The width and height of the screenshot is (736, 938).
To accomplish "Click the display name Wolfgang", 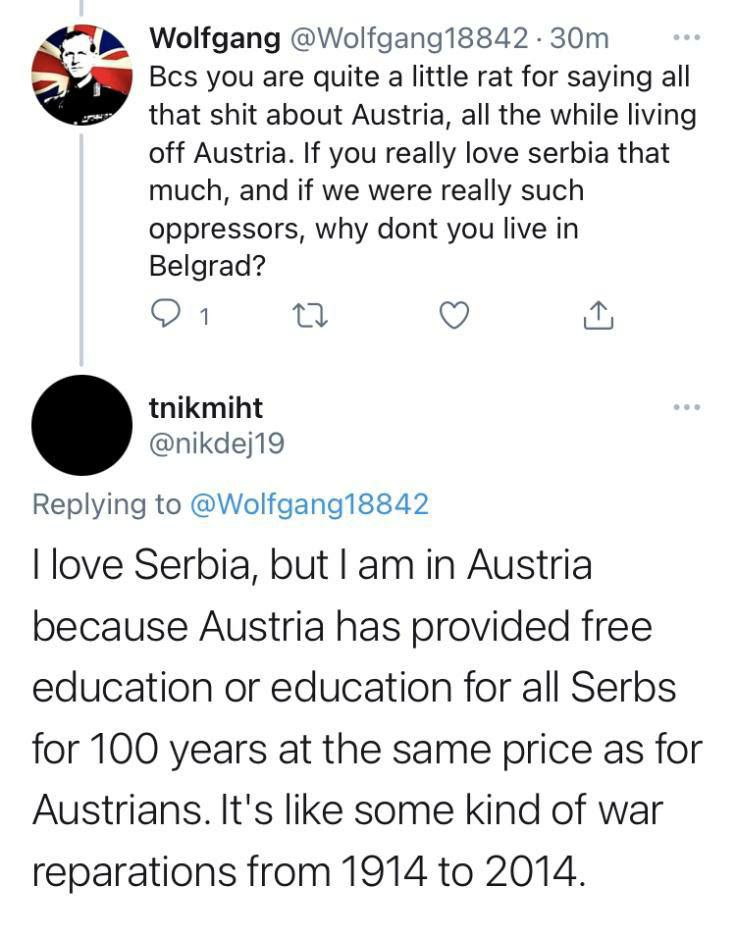I will (x=214, y=39).
